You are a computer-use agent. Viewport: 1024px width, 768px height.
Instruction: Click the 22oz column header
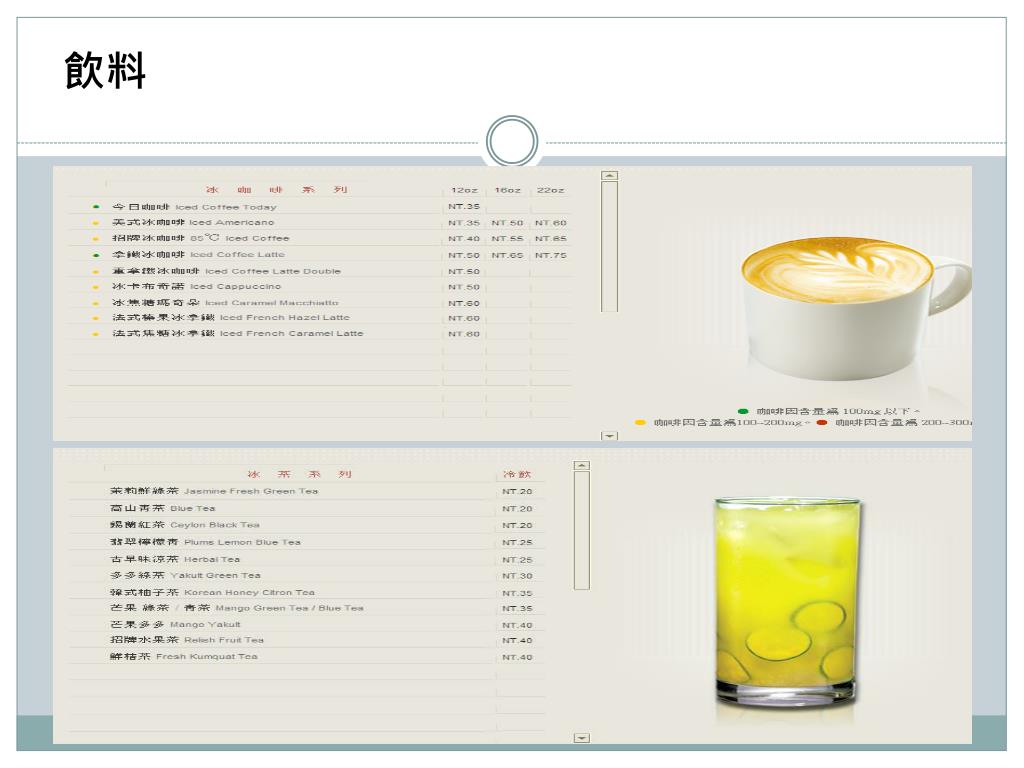pos(551,190)
